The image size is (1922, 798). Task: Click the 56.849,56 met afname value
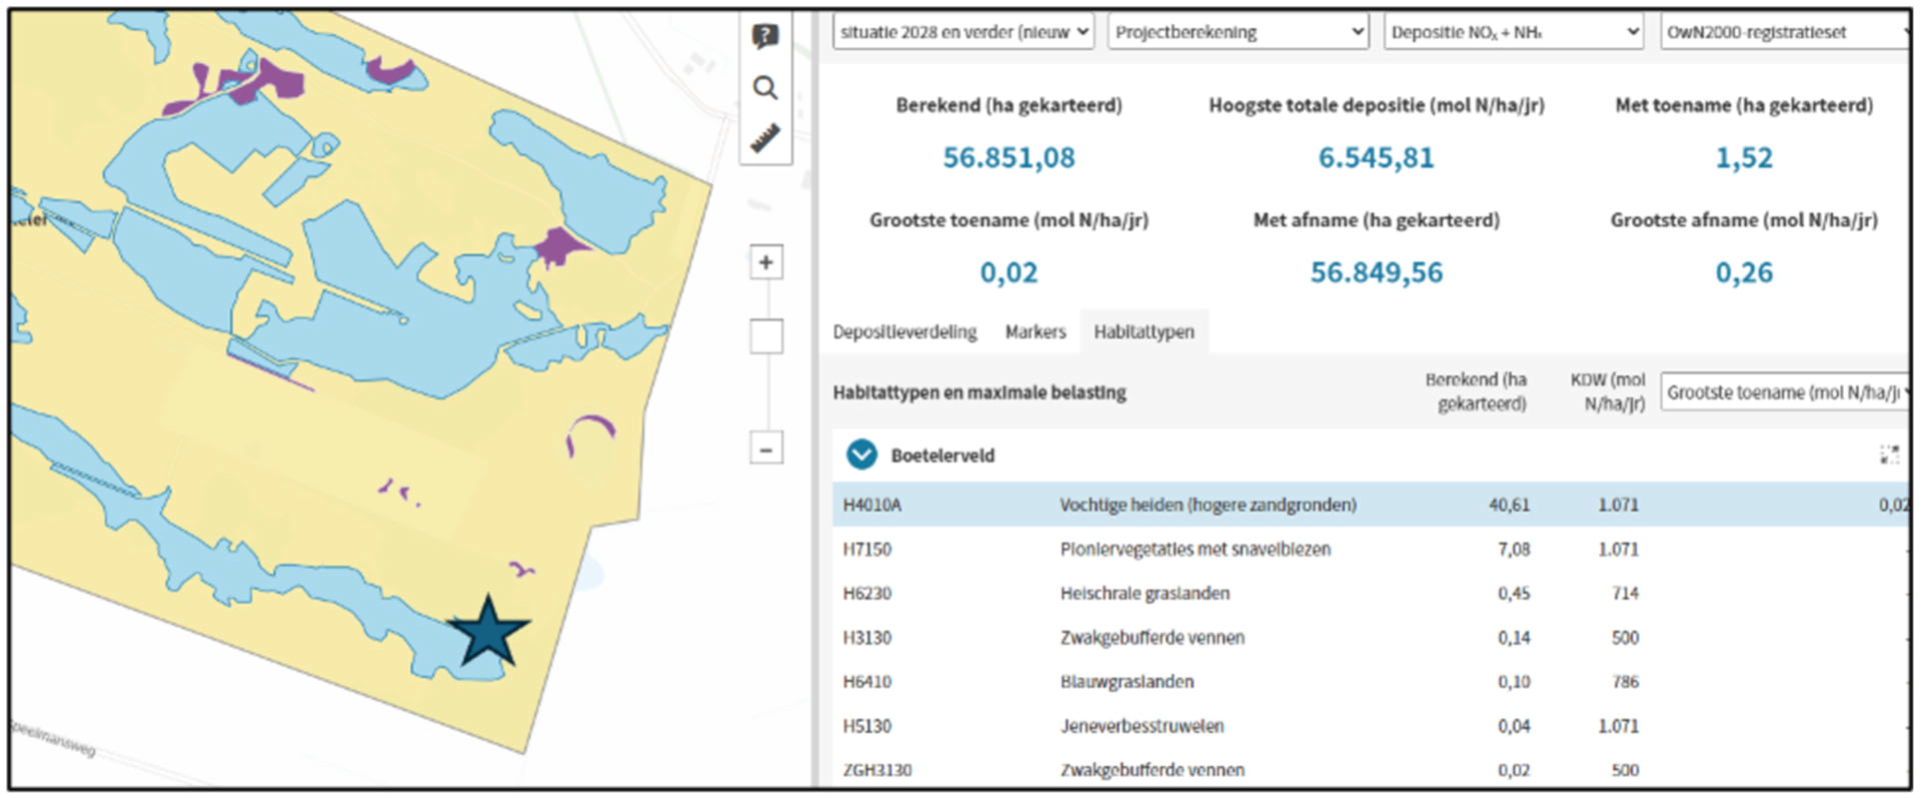click(1377, 272)
